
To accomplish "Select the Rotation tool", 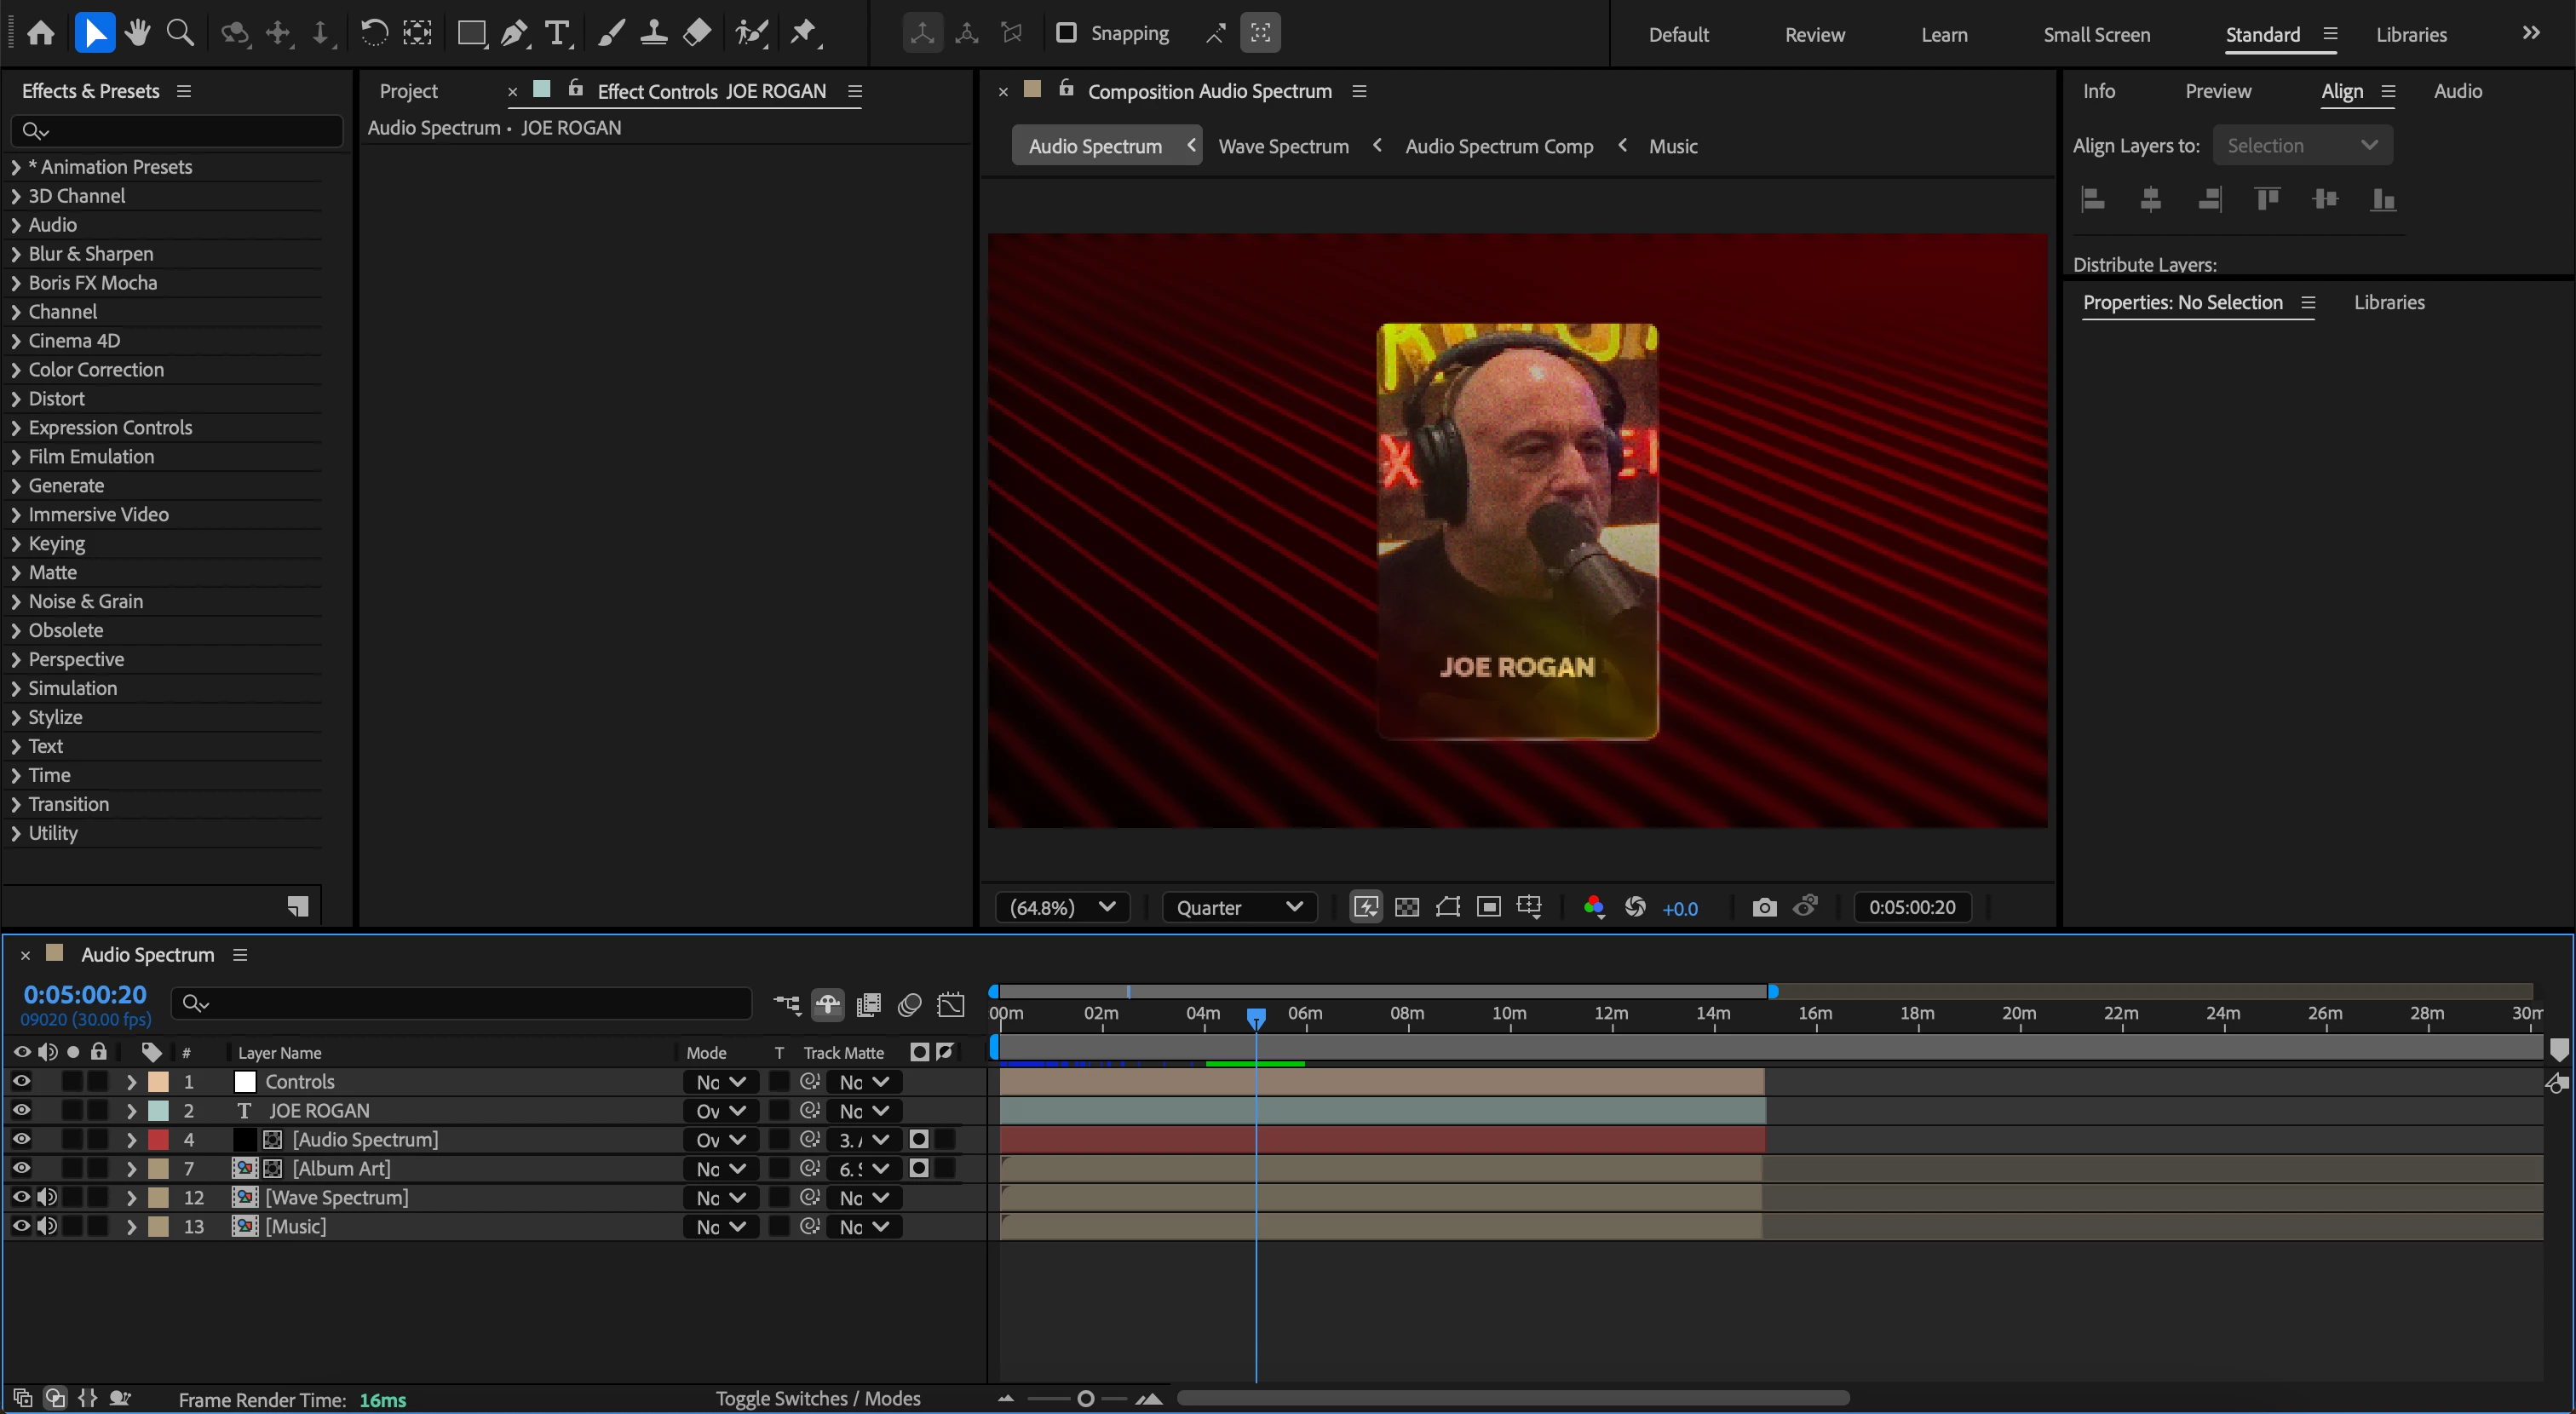I will pyautogui.click(x=374, y=34).
